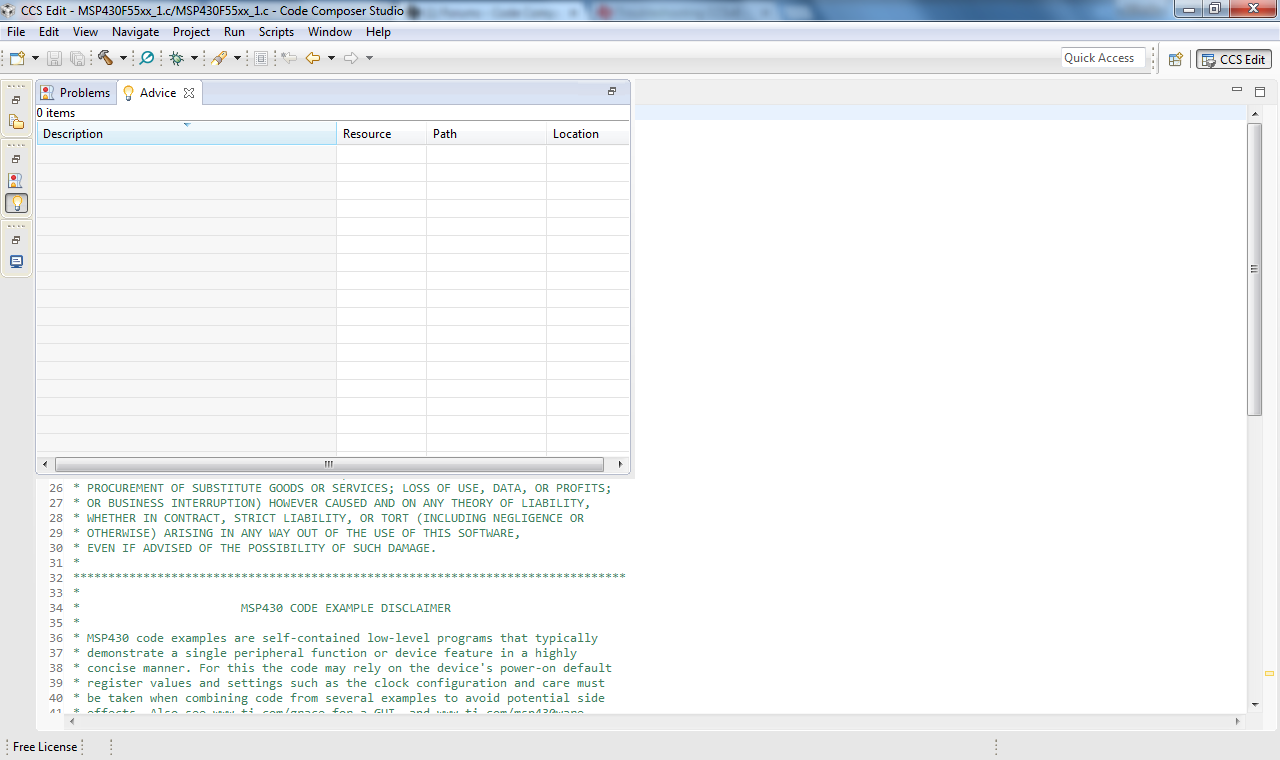Switch to the Problems tab

tap(76, 93)
